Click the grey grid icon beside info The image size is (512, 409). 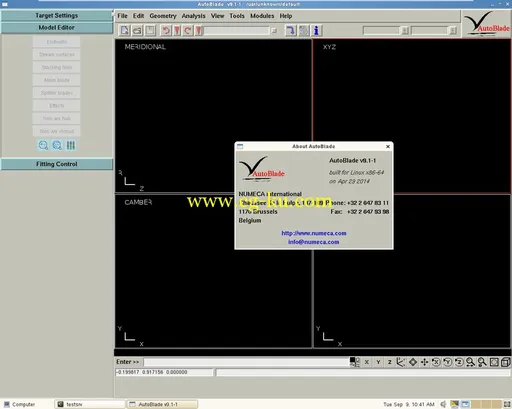(x=304, y=30)
